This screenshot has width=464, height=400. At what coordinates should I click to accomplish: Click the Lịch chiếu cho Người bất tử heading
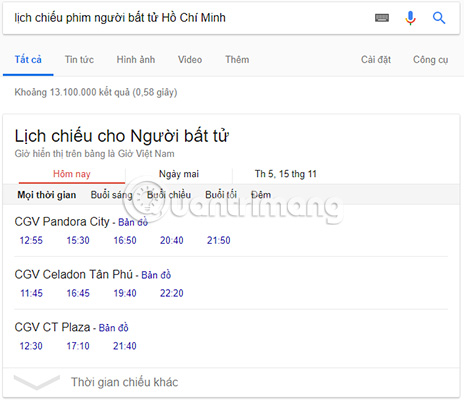coord(122,136)
